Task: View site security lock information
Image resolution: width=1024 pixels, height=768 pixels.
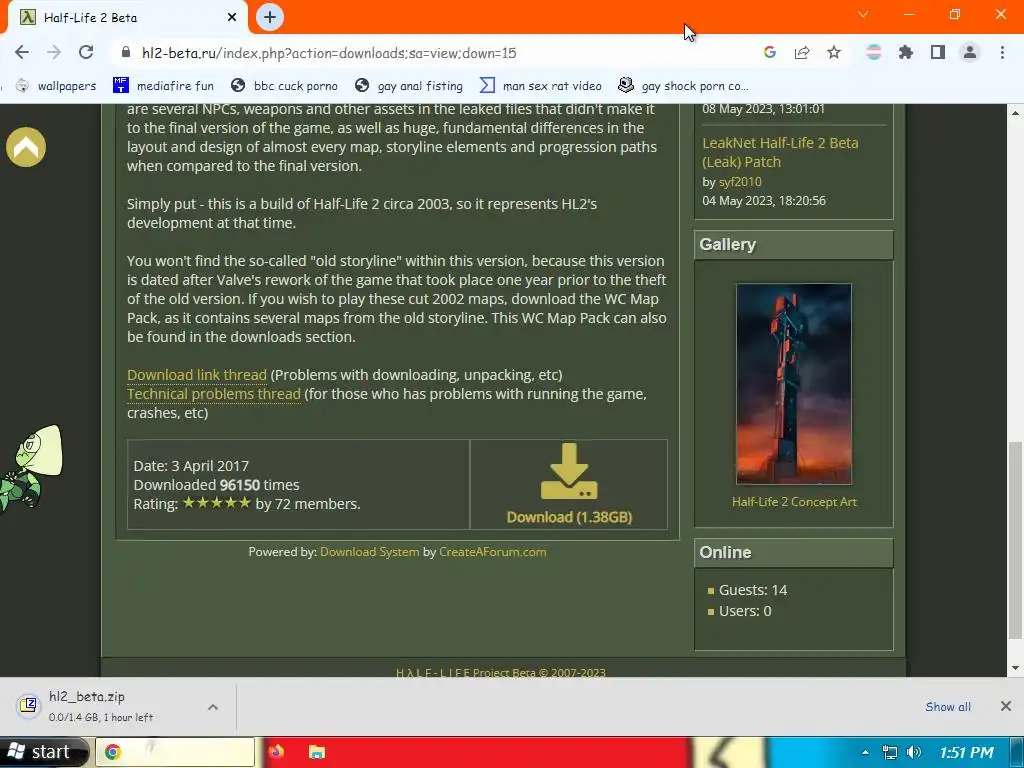Action: point(126,52)
